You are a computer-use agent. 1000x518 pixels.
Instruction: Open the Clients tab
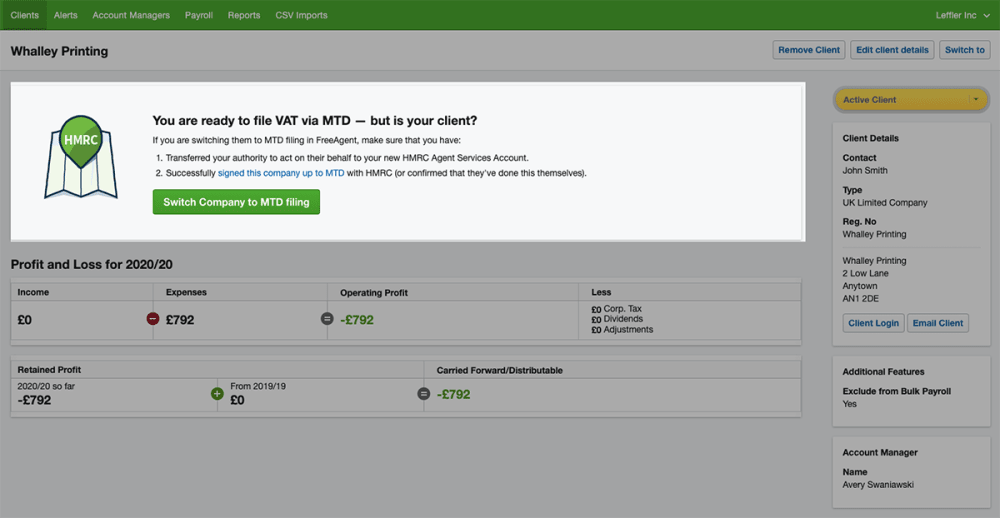click(x=24, y=15)
